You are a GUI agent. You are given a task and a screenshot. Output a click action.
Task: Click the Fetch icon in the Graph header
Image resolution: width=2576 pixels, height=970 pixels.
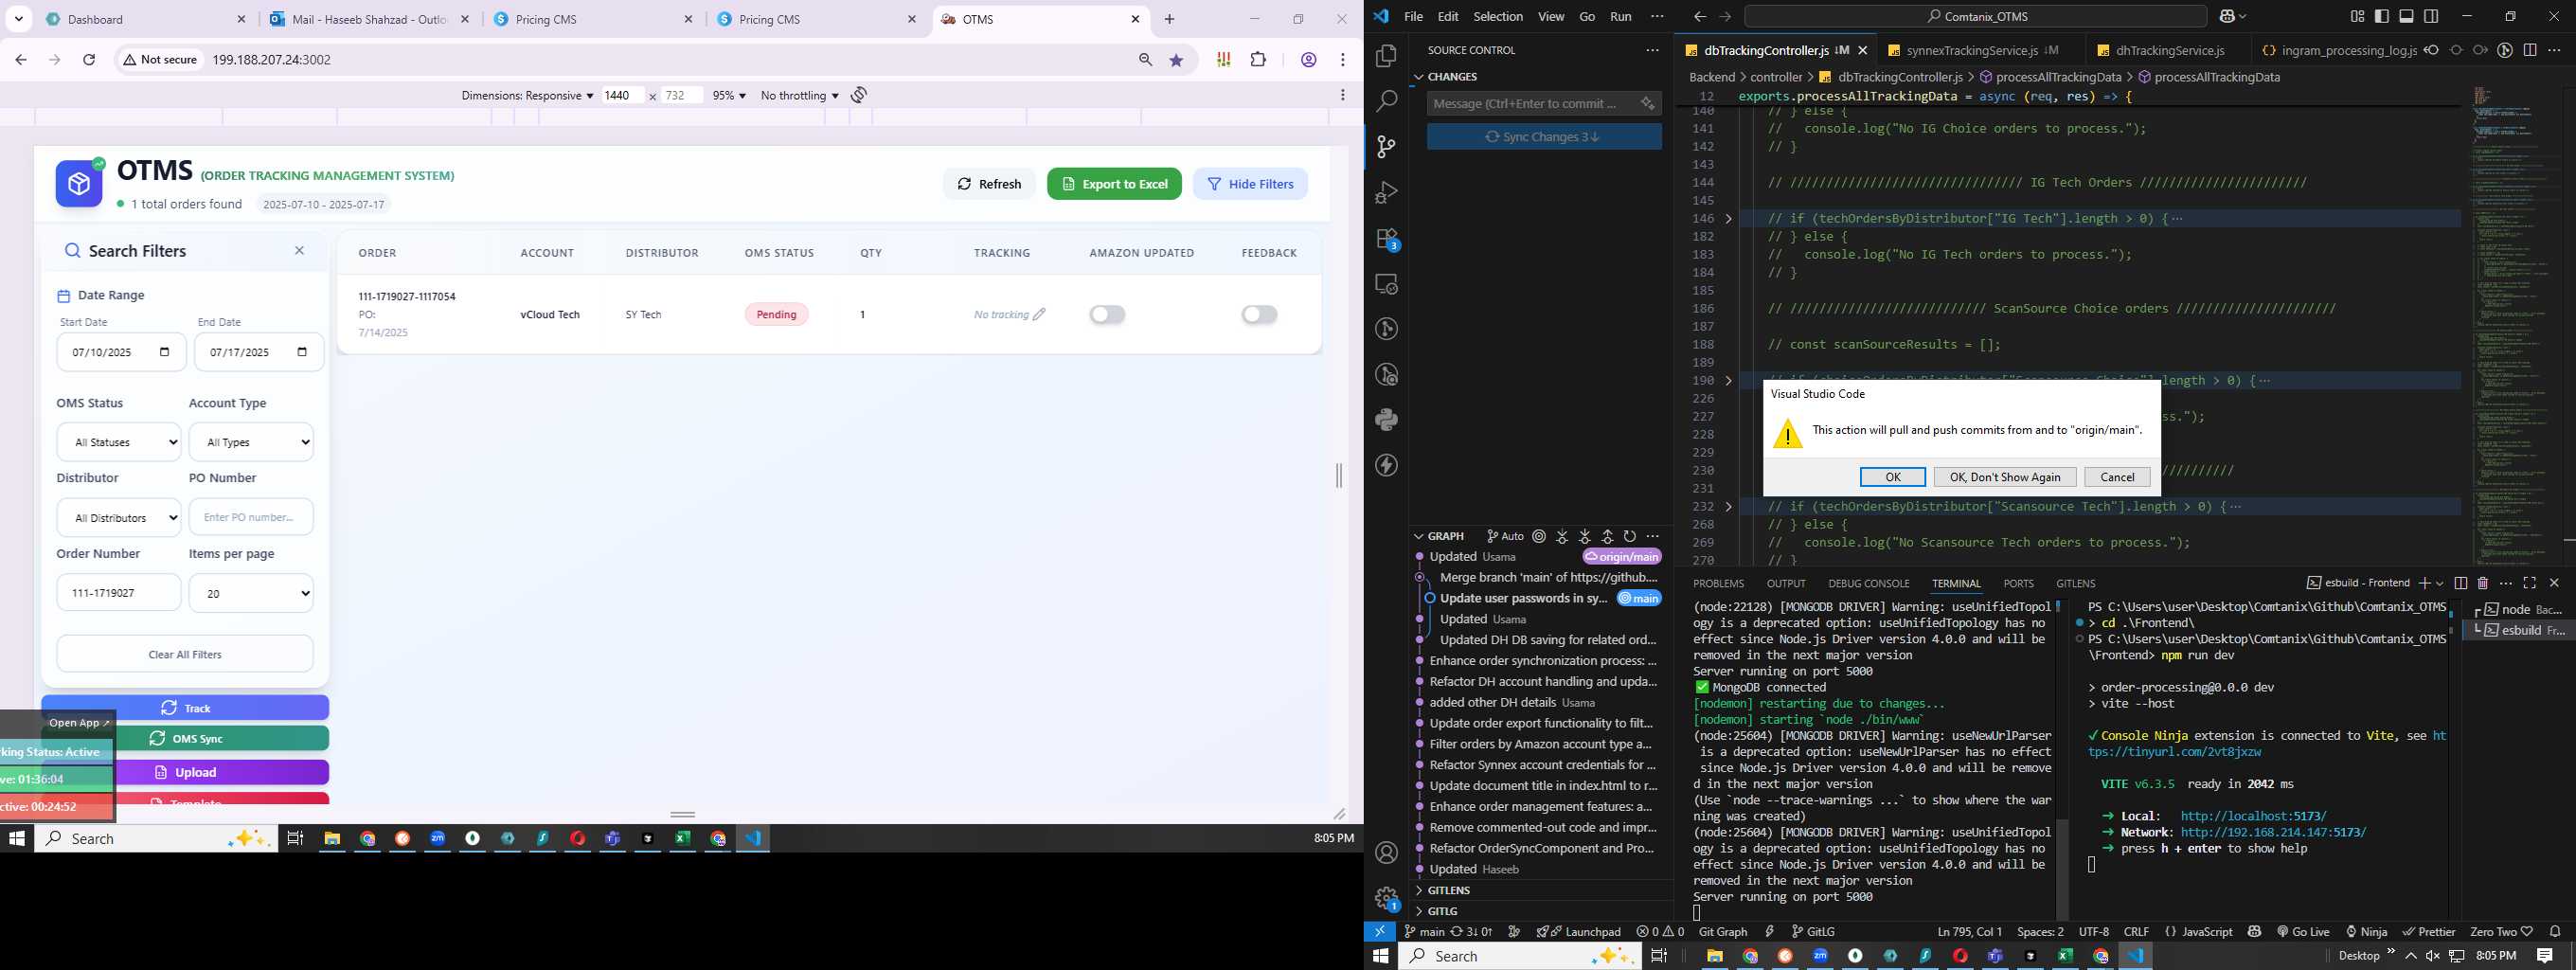point(1562,536)
